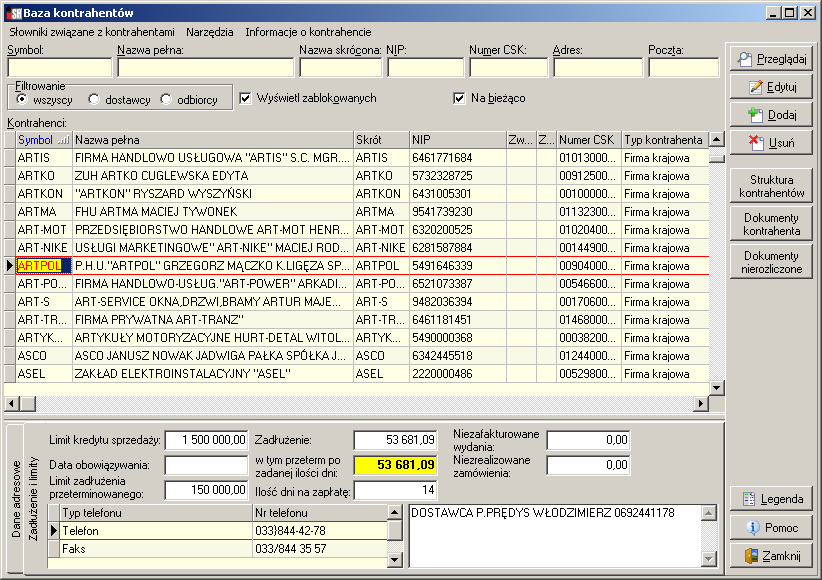Select the ARTKON row

click(x=356, y=194)
